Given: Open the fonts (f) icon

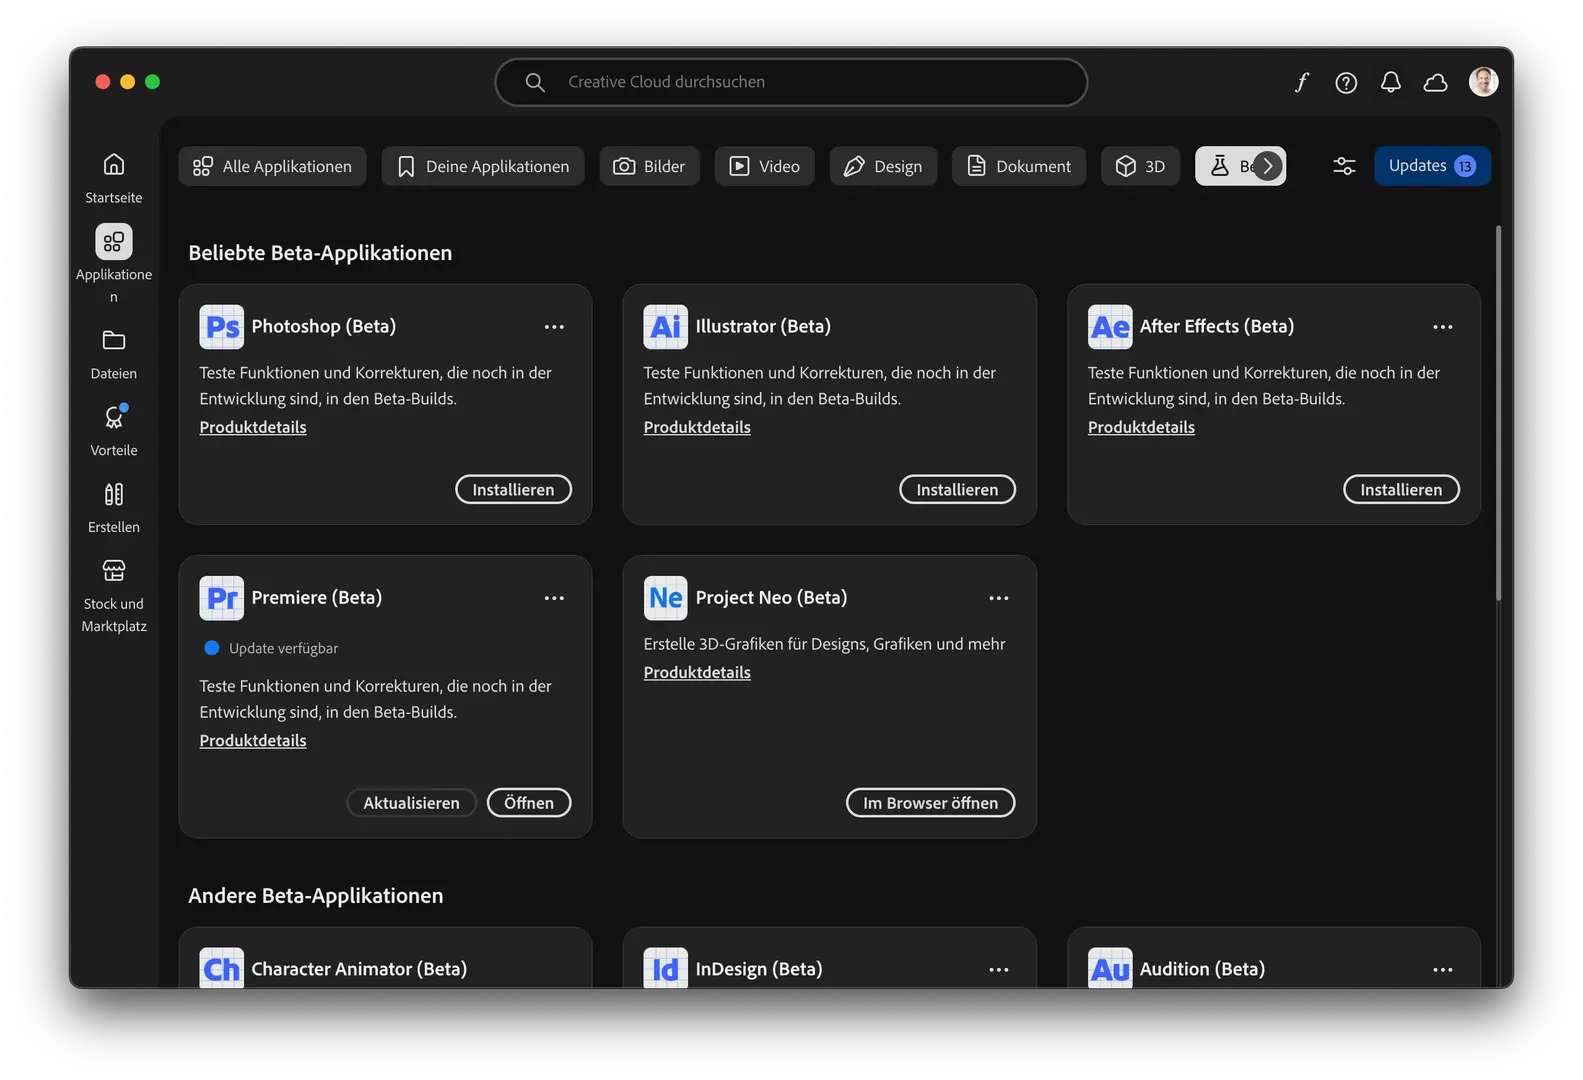Looking at the screenshot, I should [x=1301, y=82].
